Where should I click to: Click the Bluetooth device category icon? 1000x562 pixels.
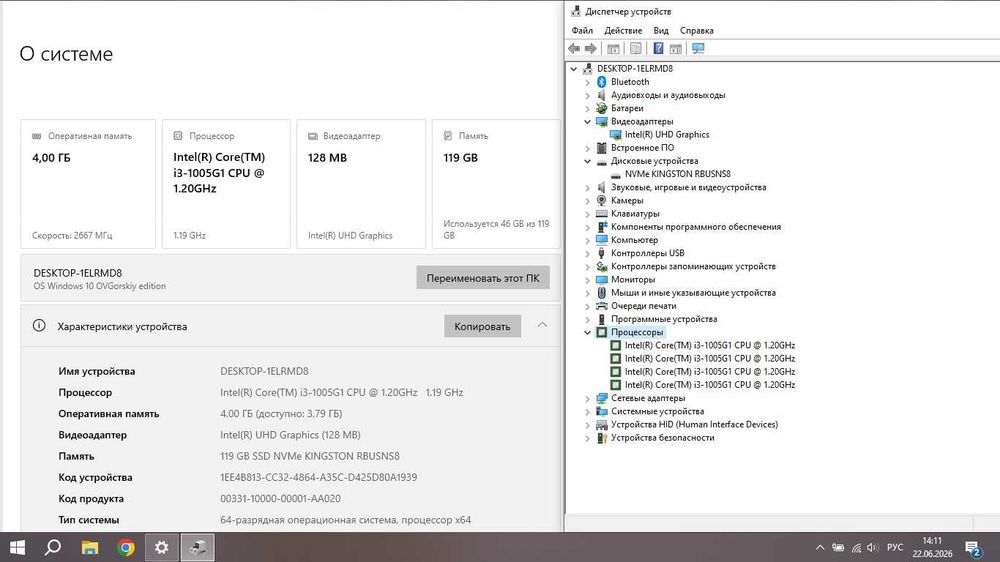[601, 82]
